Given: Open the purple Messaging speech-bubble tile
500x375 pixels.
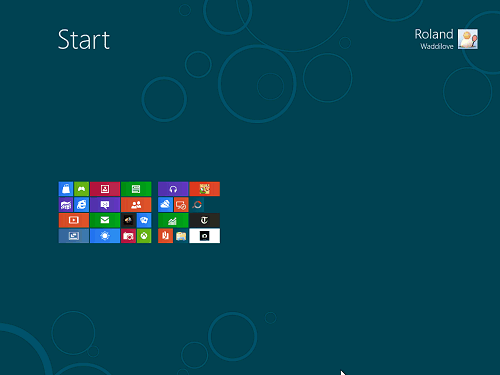Looking at the screenshot, I should pyautogui.click(x=105, y=205).
